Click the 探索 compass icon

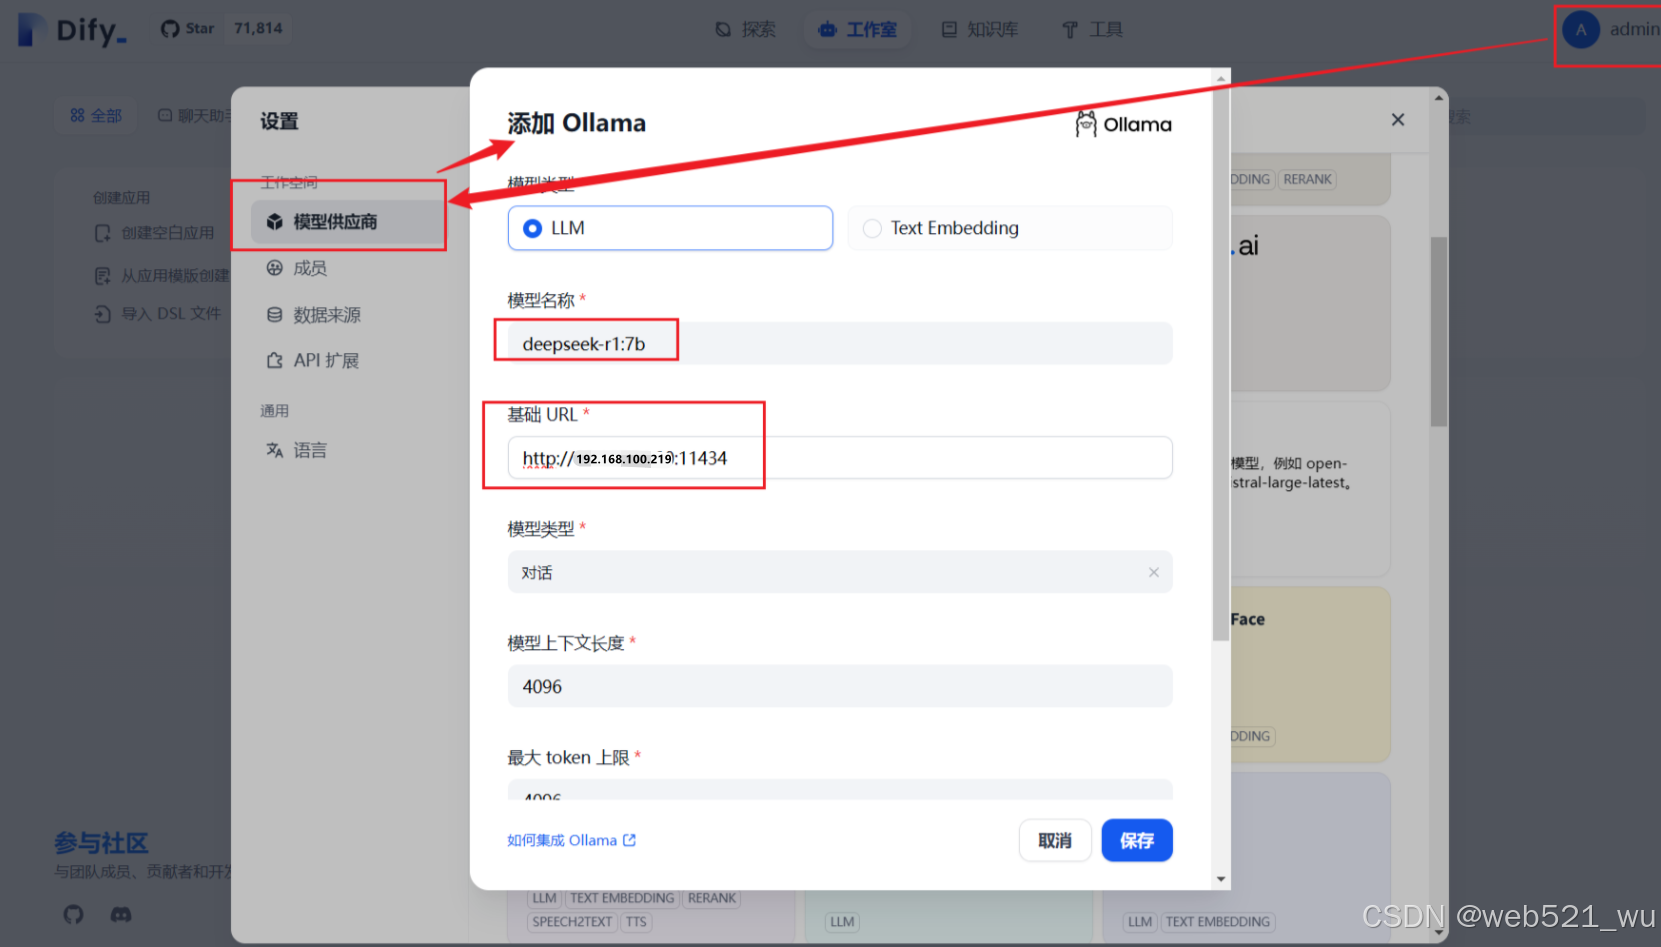[723, 30]
